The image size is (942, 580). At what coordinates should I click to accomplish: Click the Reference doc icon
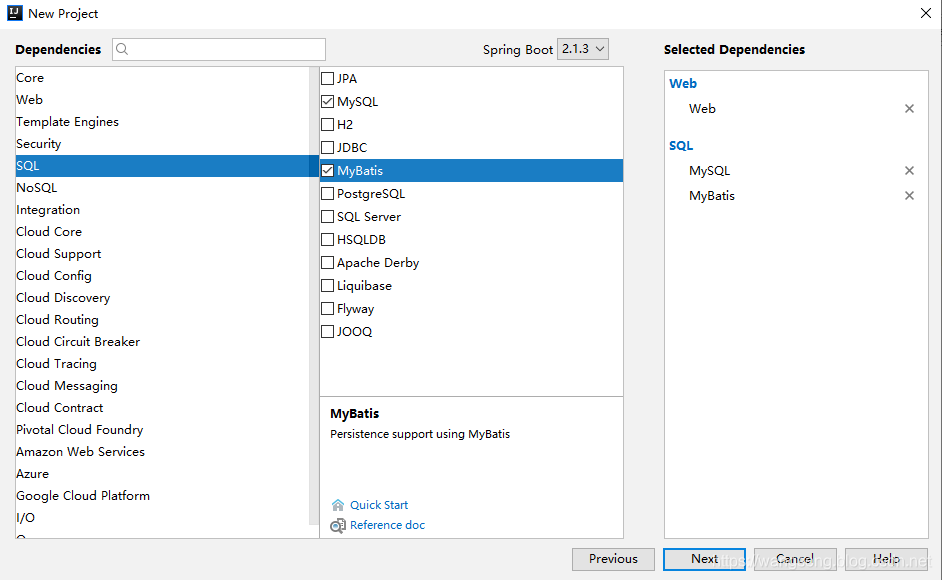point(338,525)
